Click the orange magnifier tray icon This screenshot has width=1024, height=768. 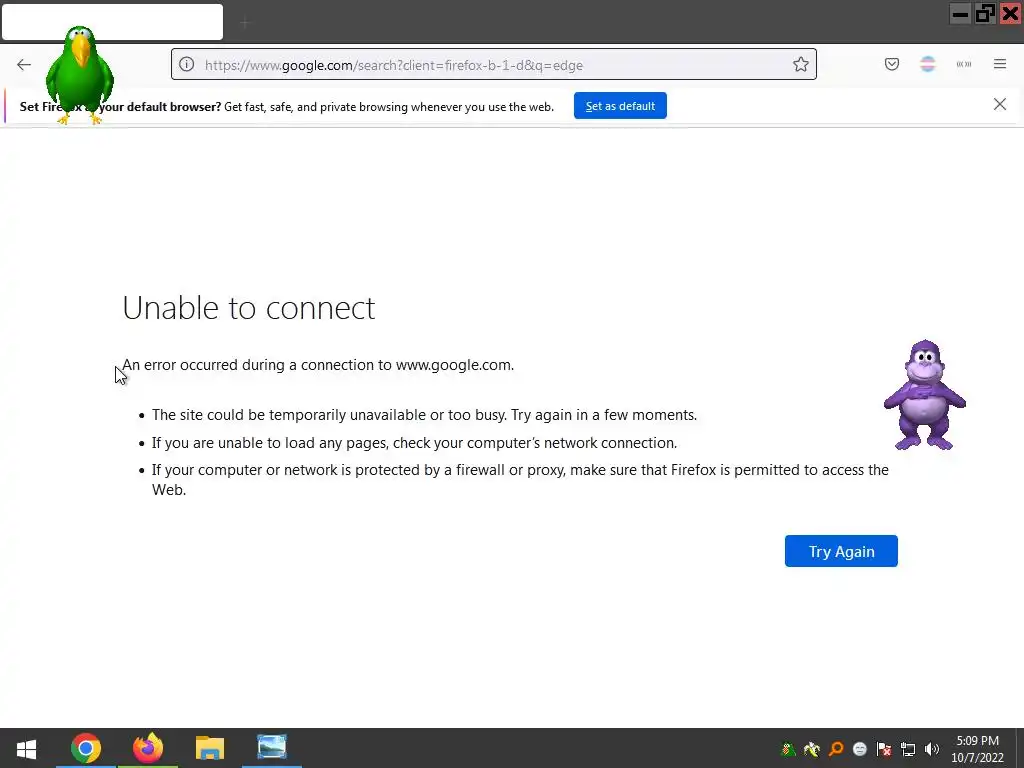[x=836, y=749]
